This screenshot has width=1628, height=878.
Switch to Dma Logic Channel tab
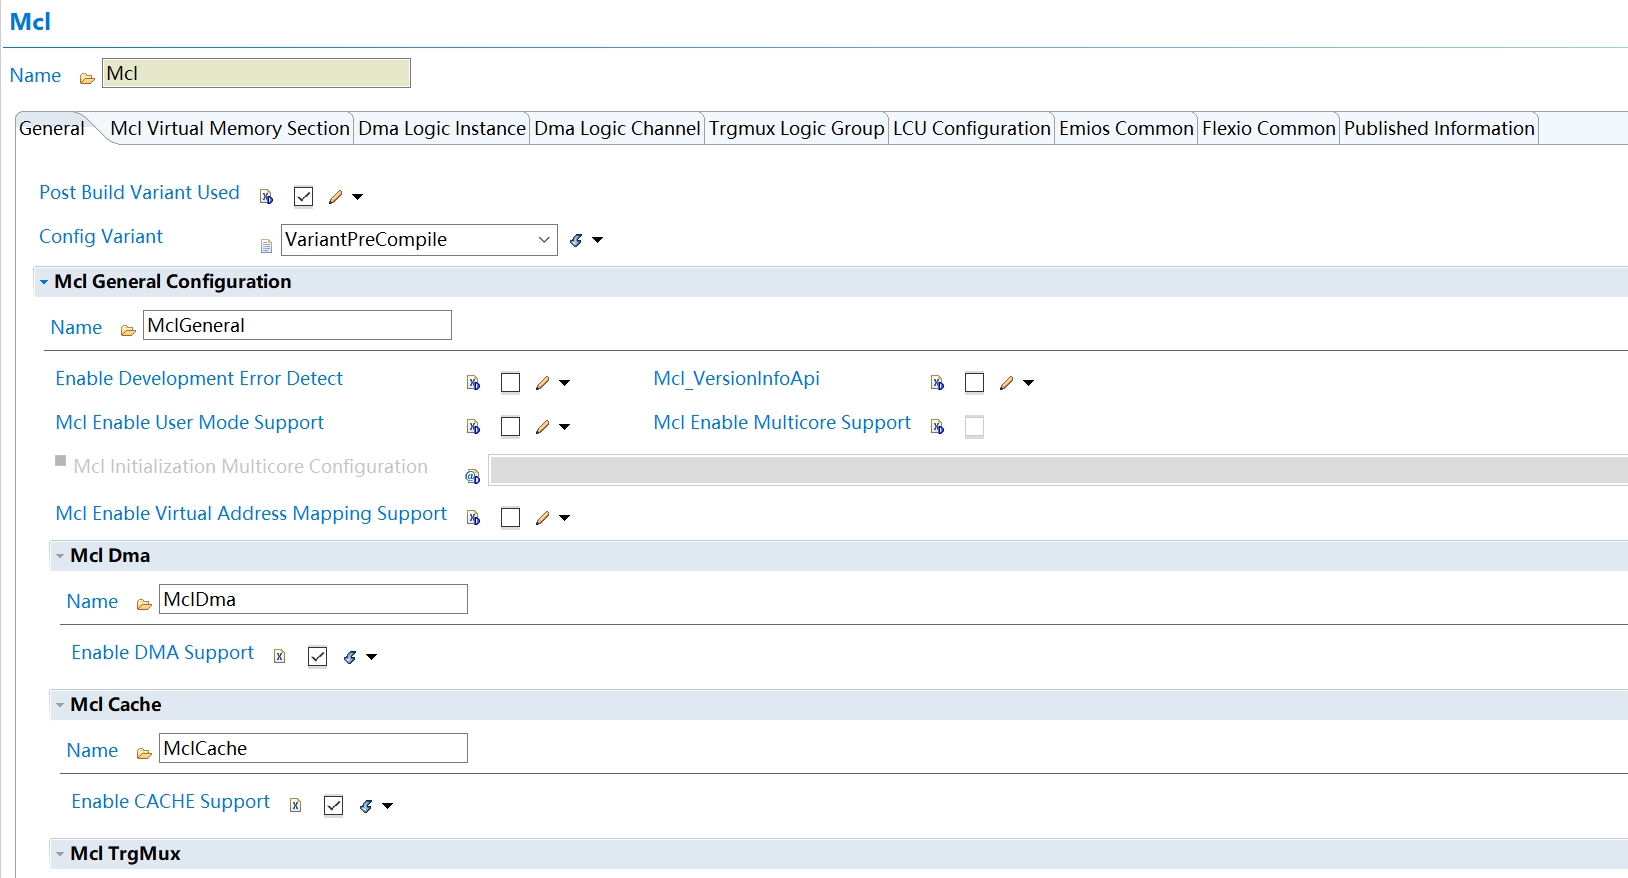click(x=617, y=129)
